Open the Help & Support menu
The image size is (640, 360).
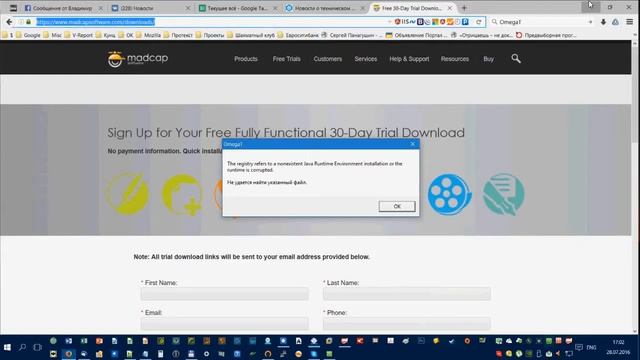(409, 59)
